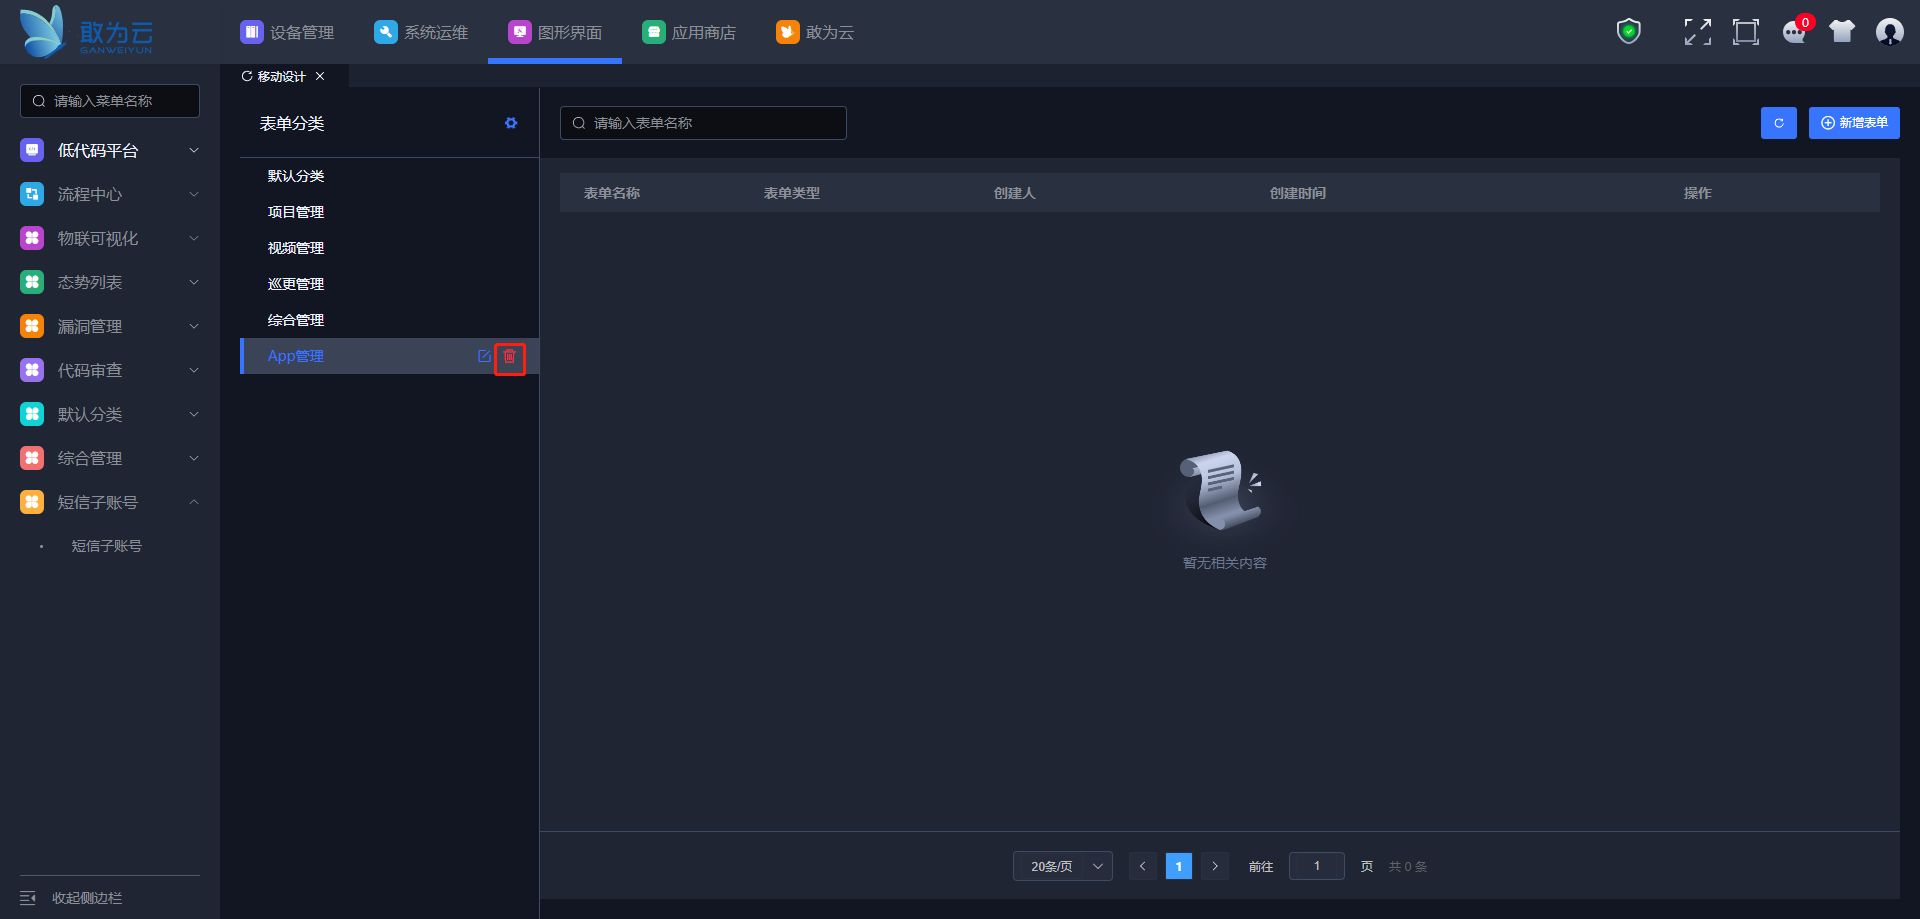Click the 态势列表 sidebar icon
This screenshot has height=919, width=1920.
coord(32,282)
